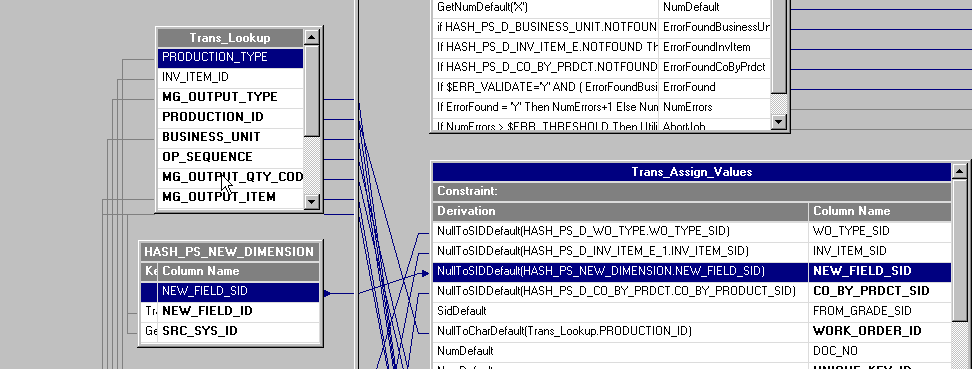Select ErrorFoundCoByPrdct column cell
The image size is (972, 369).
click(715, 67)
